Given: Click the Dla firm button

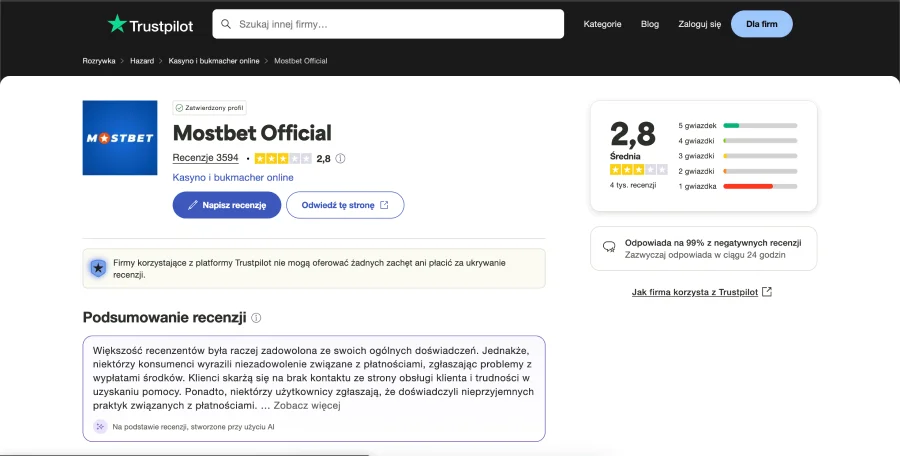Looking at the screenshot, I should click(x=762, y=24).
